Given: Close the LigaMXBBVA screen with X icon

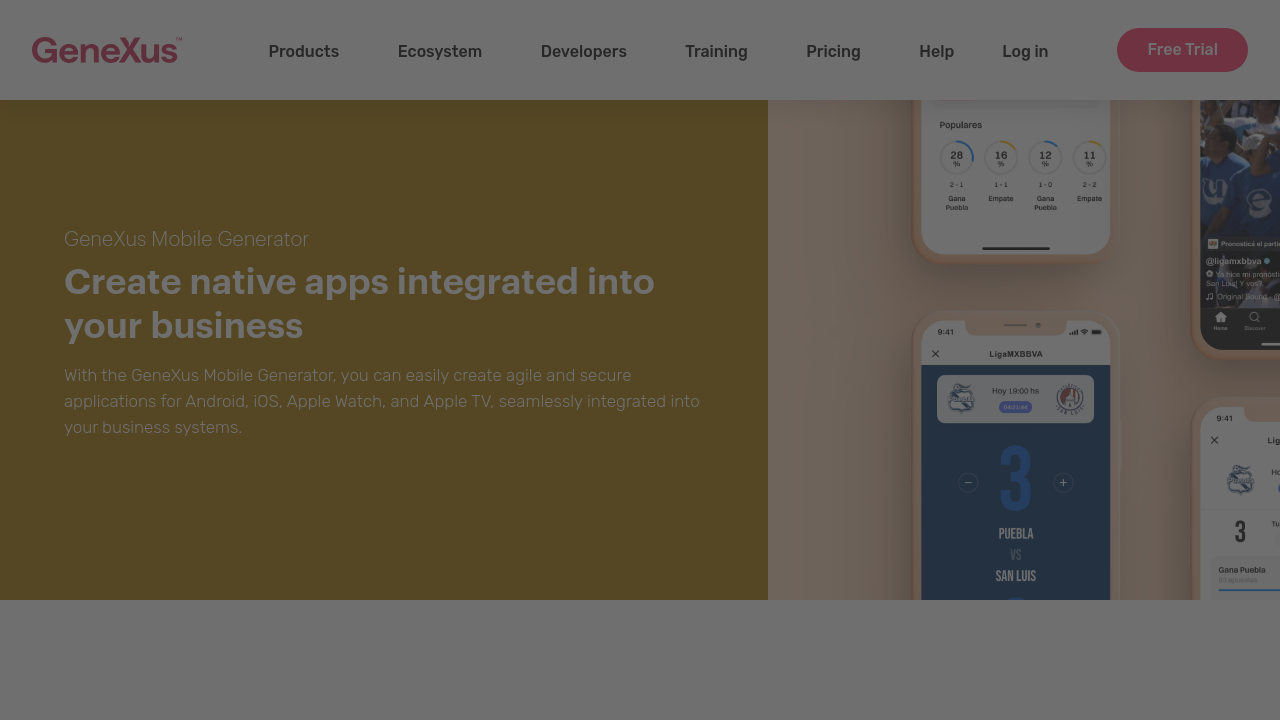Looking at the screenshot, I should coord(936,354).
